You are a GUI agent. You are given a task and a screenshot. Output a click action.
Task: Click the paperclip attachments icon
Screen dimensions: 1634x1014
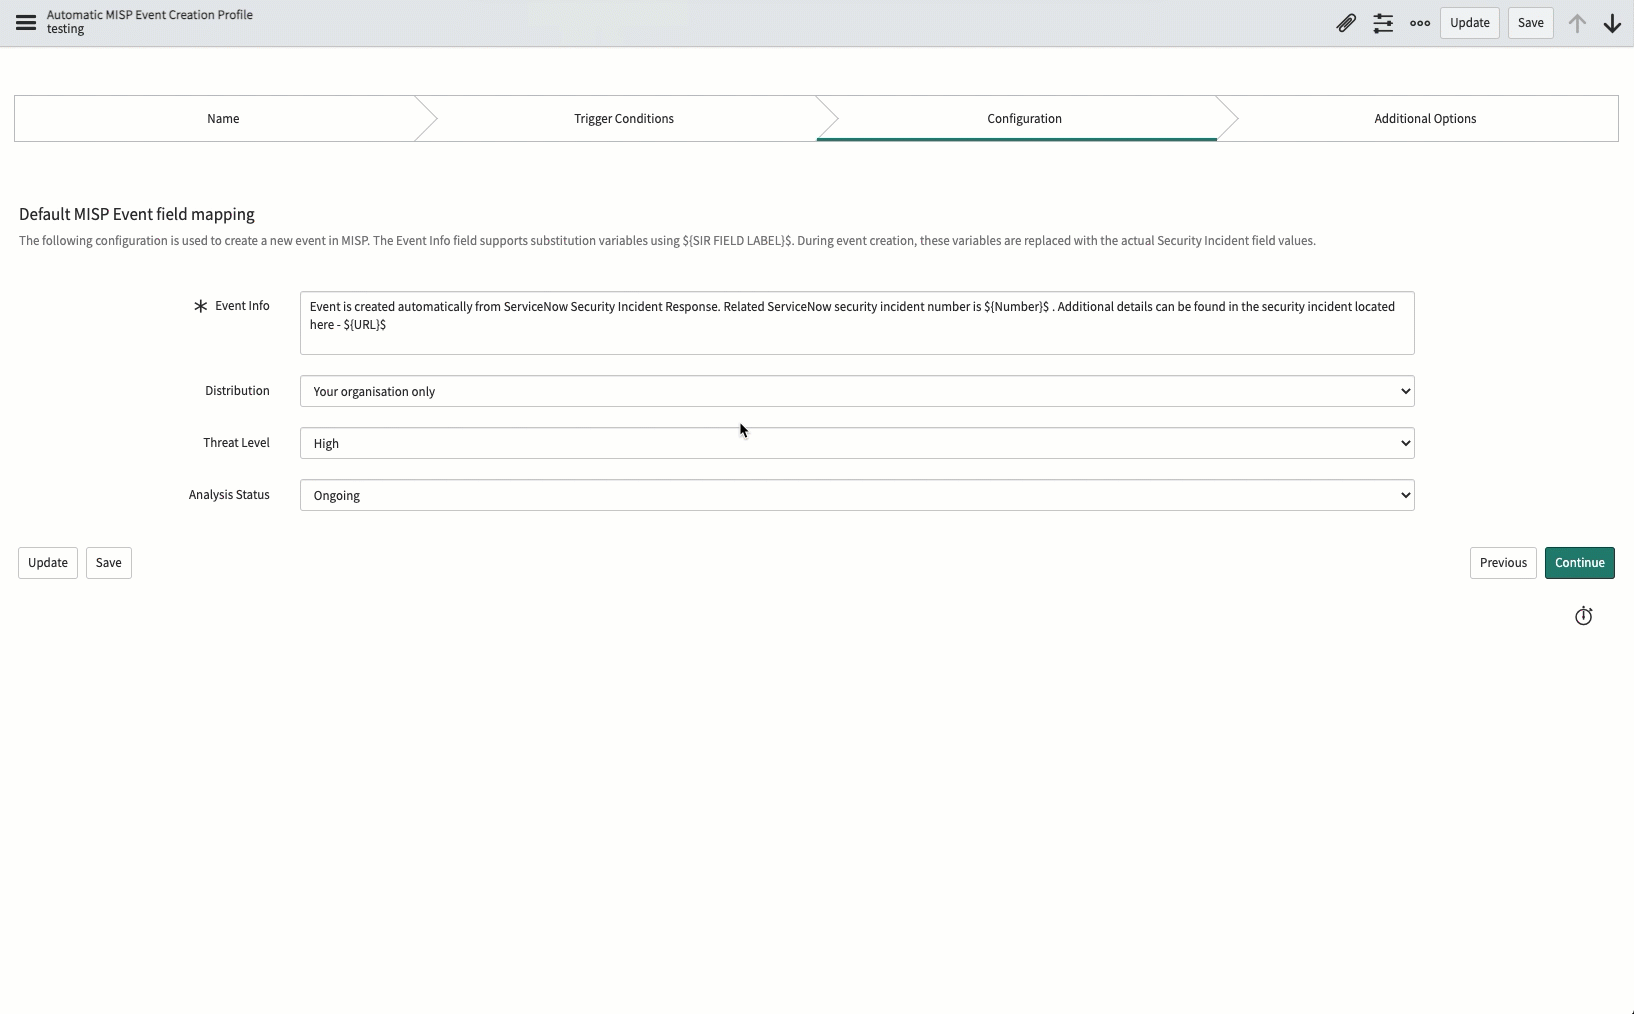point(1346,23)
